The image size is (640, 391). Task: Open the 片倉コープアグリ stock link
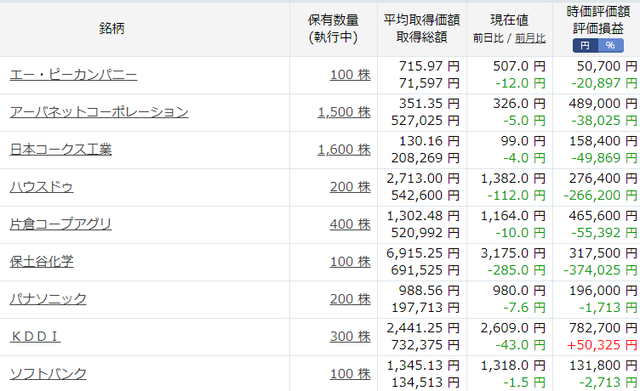(61, 224)
